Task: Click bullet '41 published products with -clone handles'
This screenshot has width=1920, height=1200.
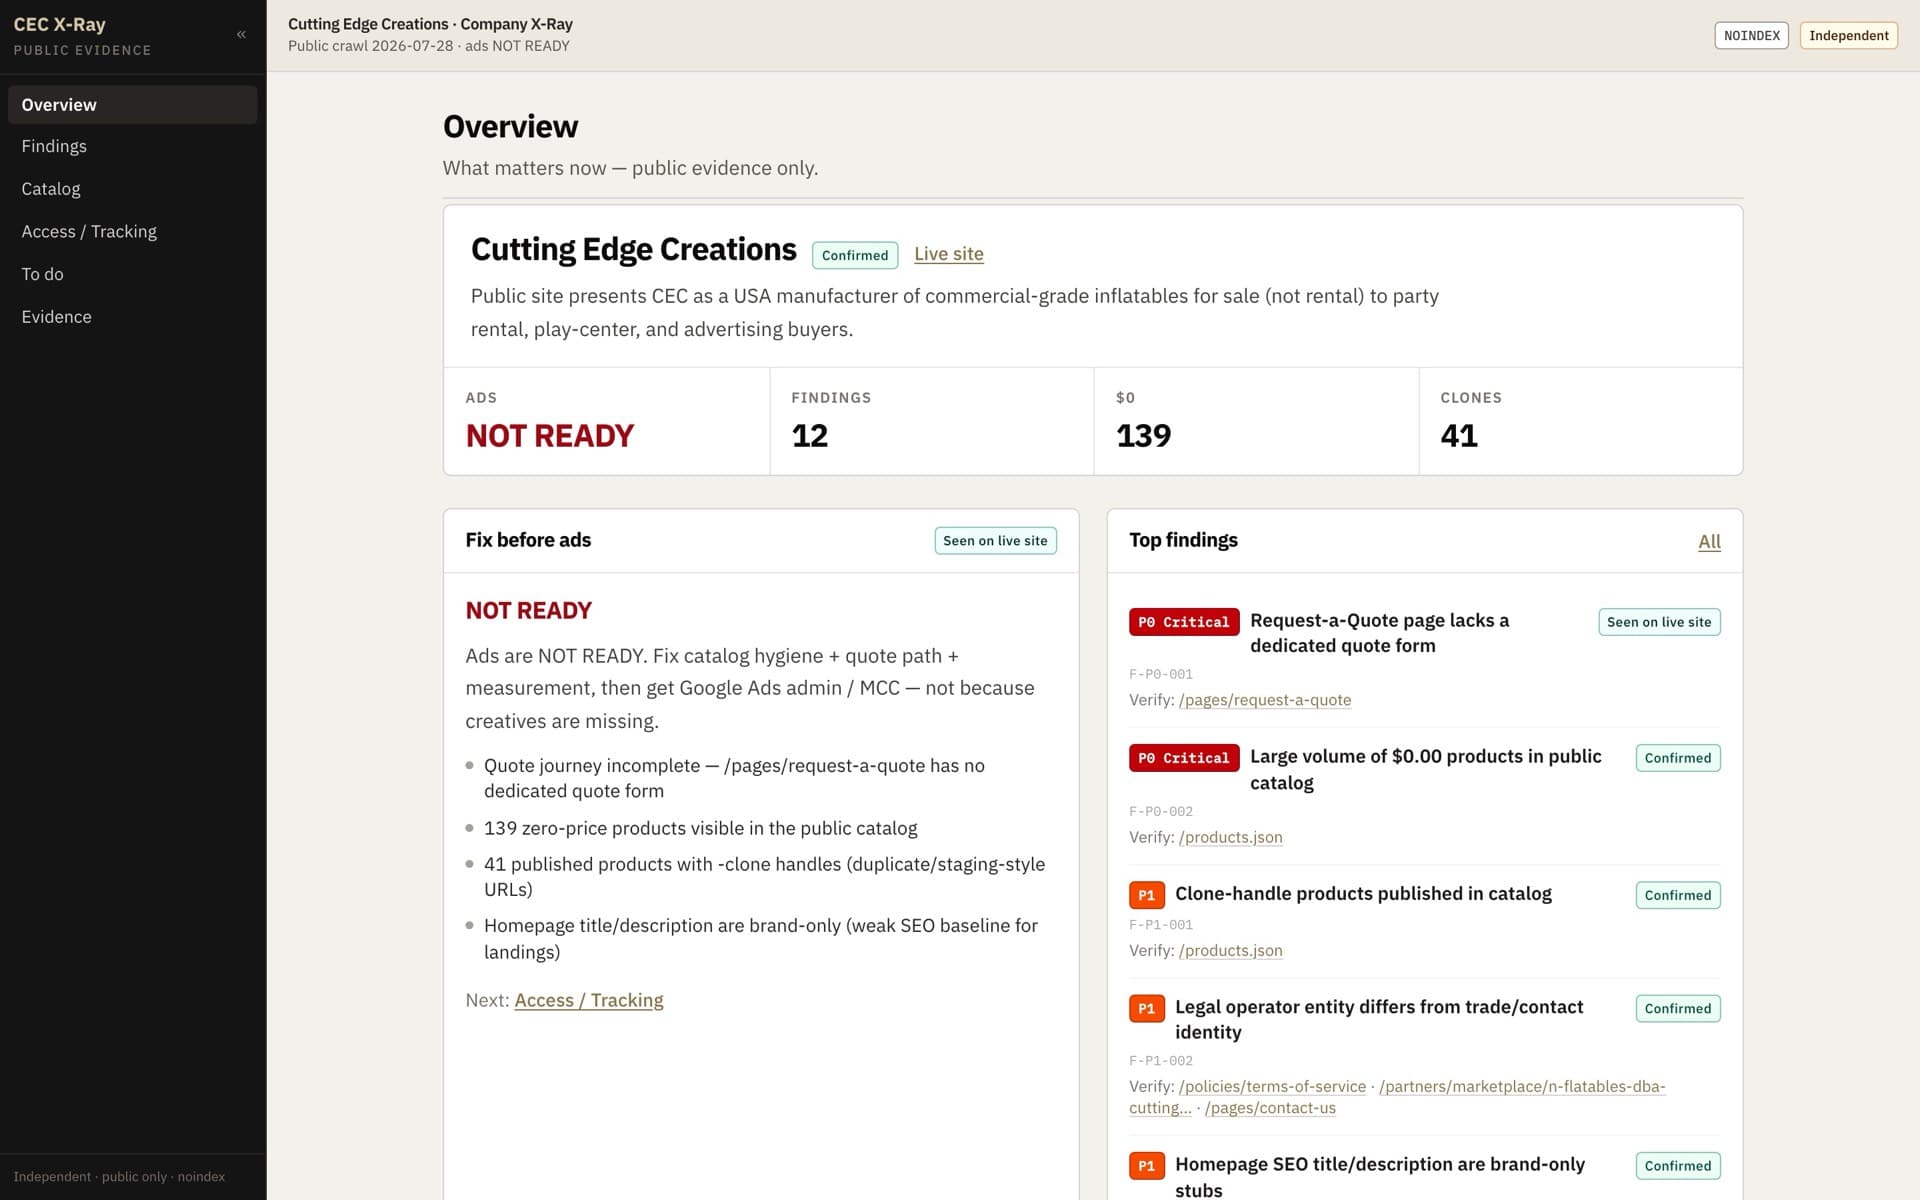Action: tap(764, 877)
